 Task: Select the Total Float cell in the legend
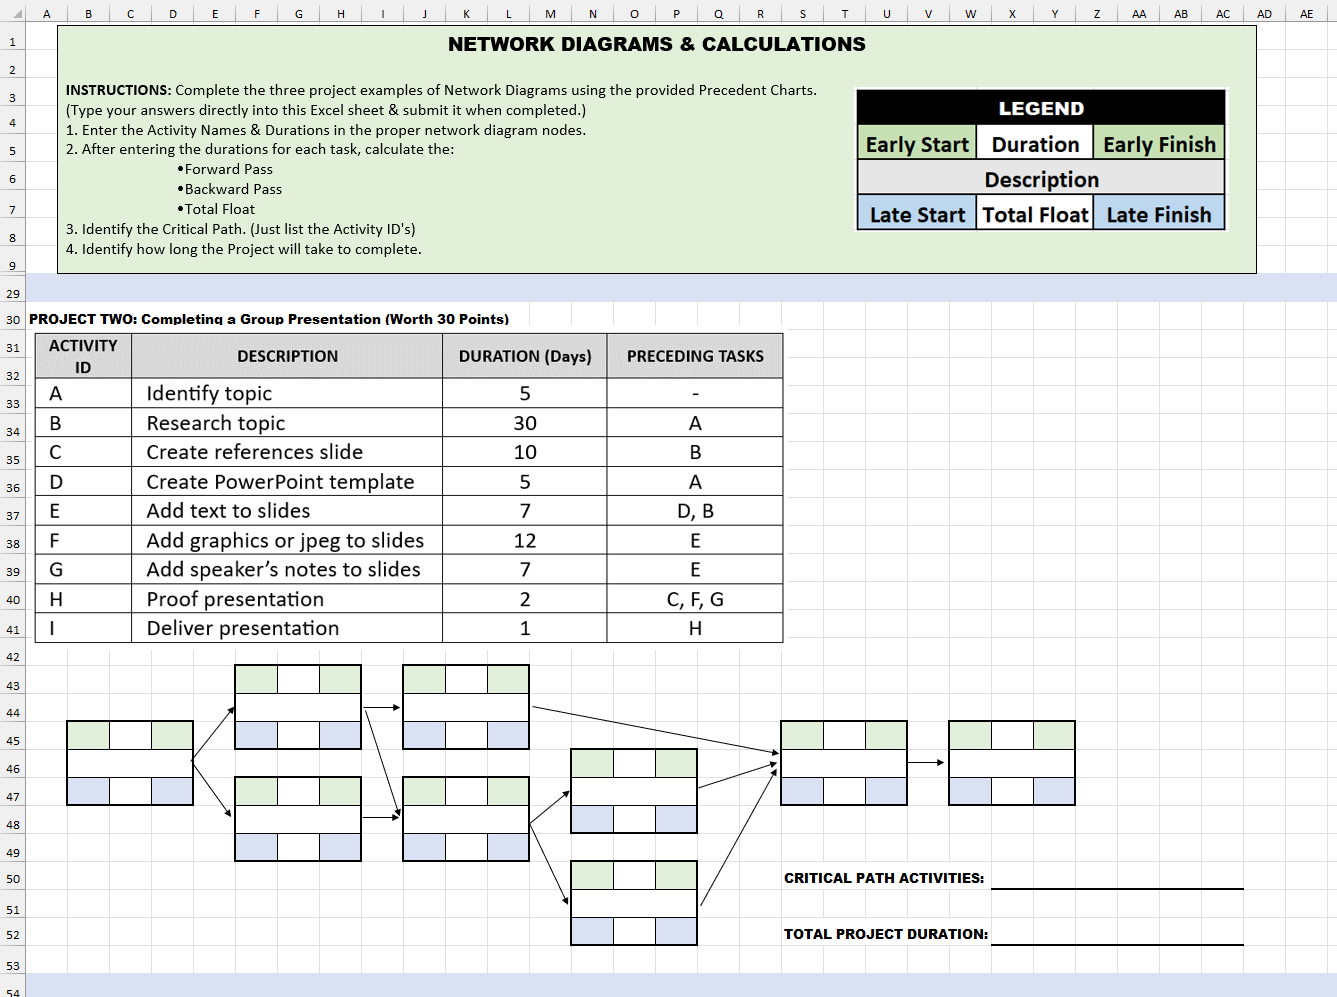pos(1035,214)
